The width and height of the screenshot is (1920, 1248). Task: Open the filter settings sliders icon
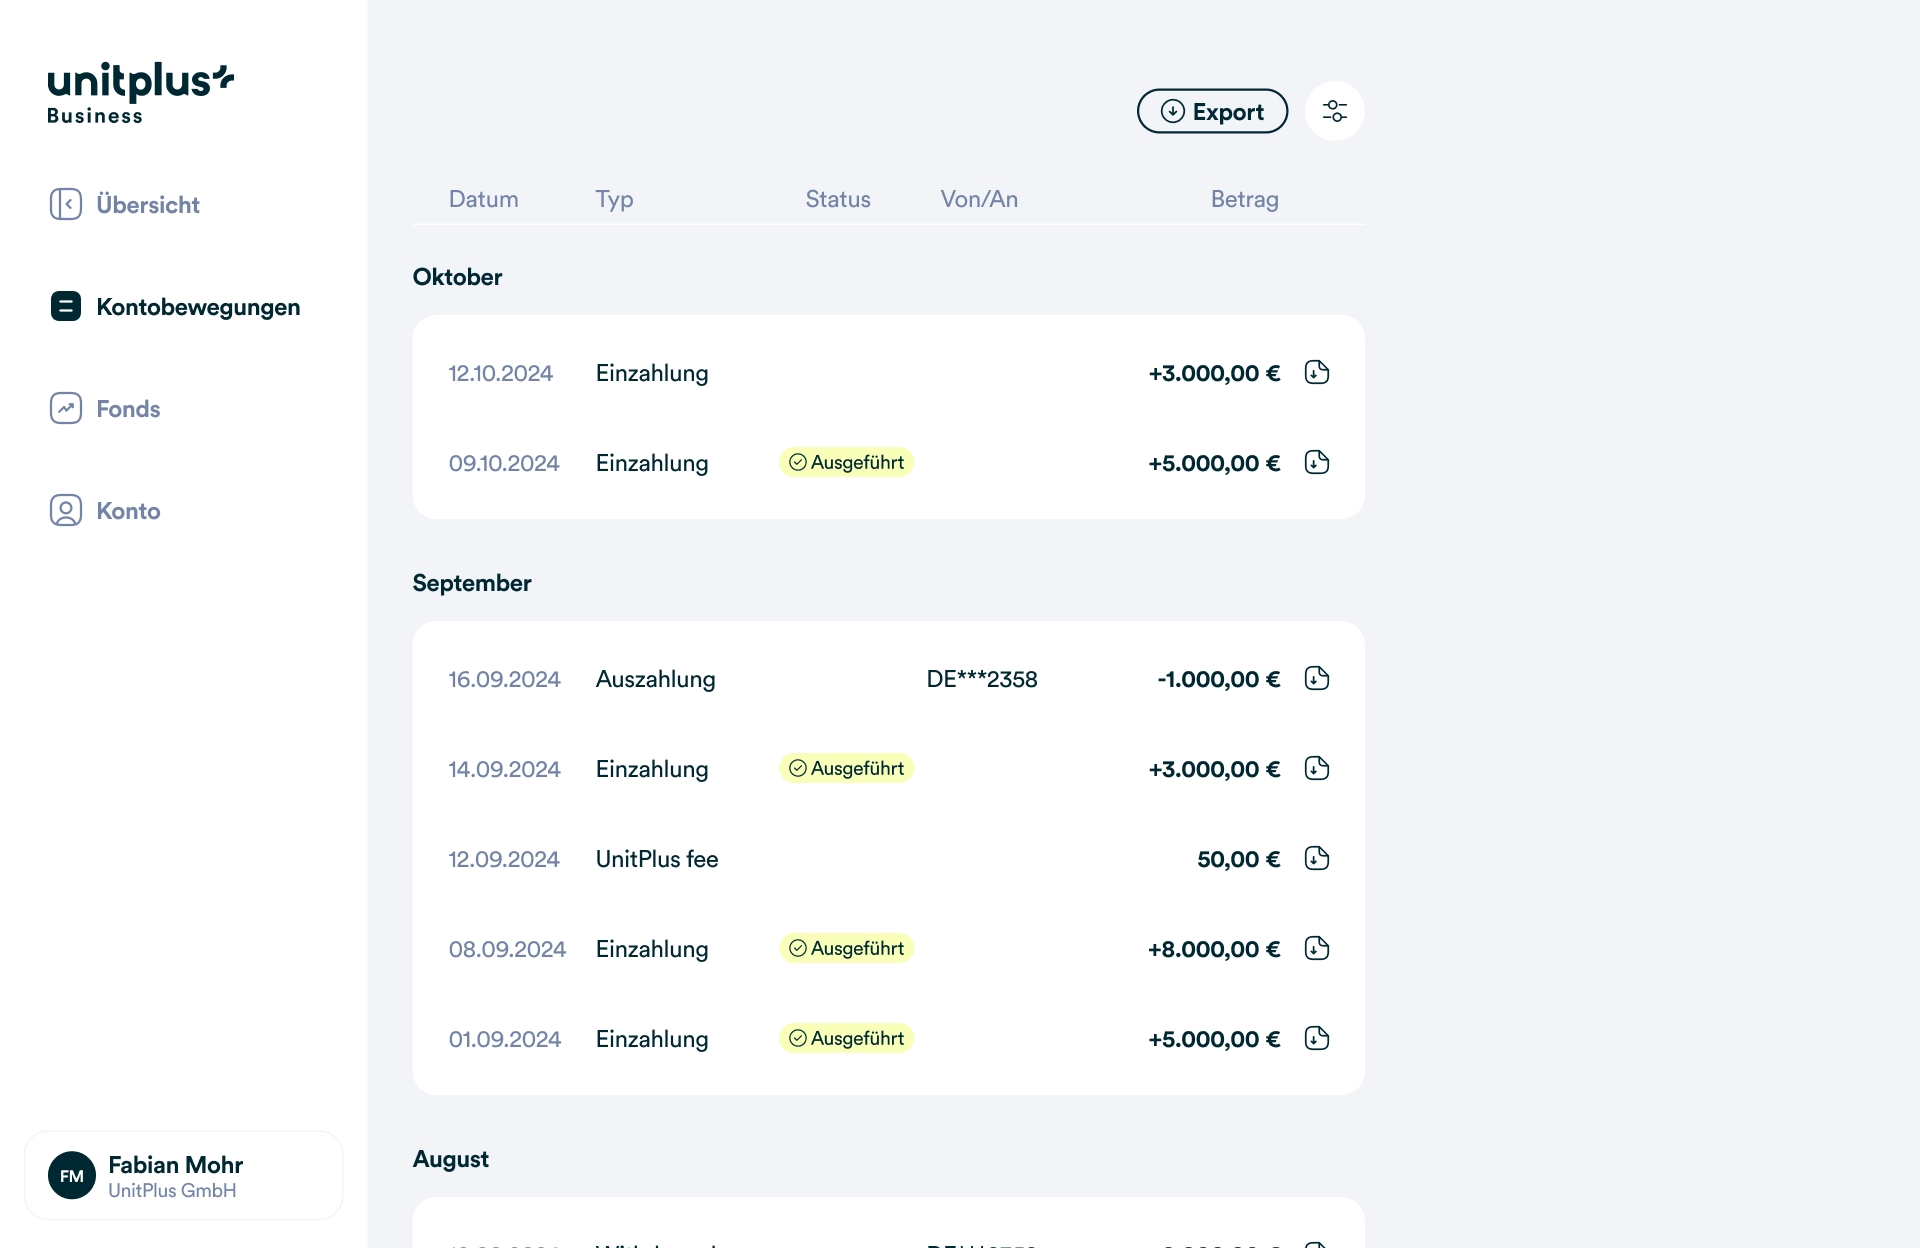[x=1334, y=111]
